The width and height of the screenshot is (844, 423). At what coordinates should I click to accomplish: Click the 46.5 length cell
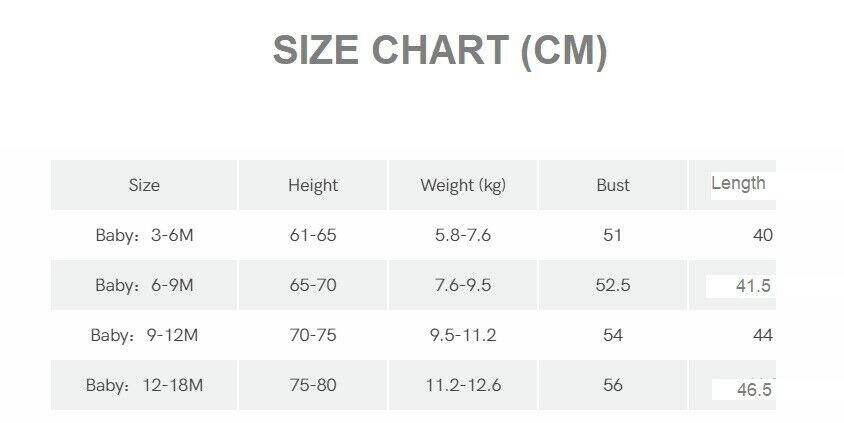click(754, 390)
